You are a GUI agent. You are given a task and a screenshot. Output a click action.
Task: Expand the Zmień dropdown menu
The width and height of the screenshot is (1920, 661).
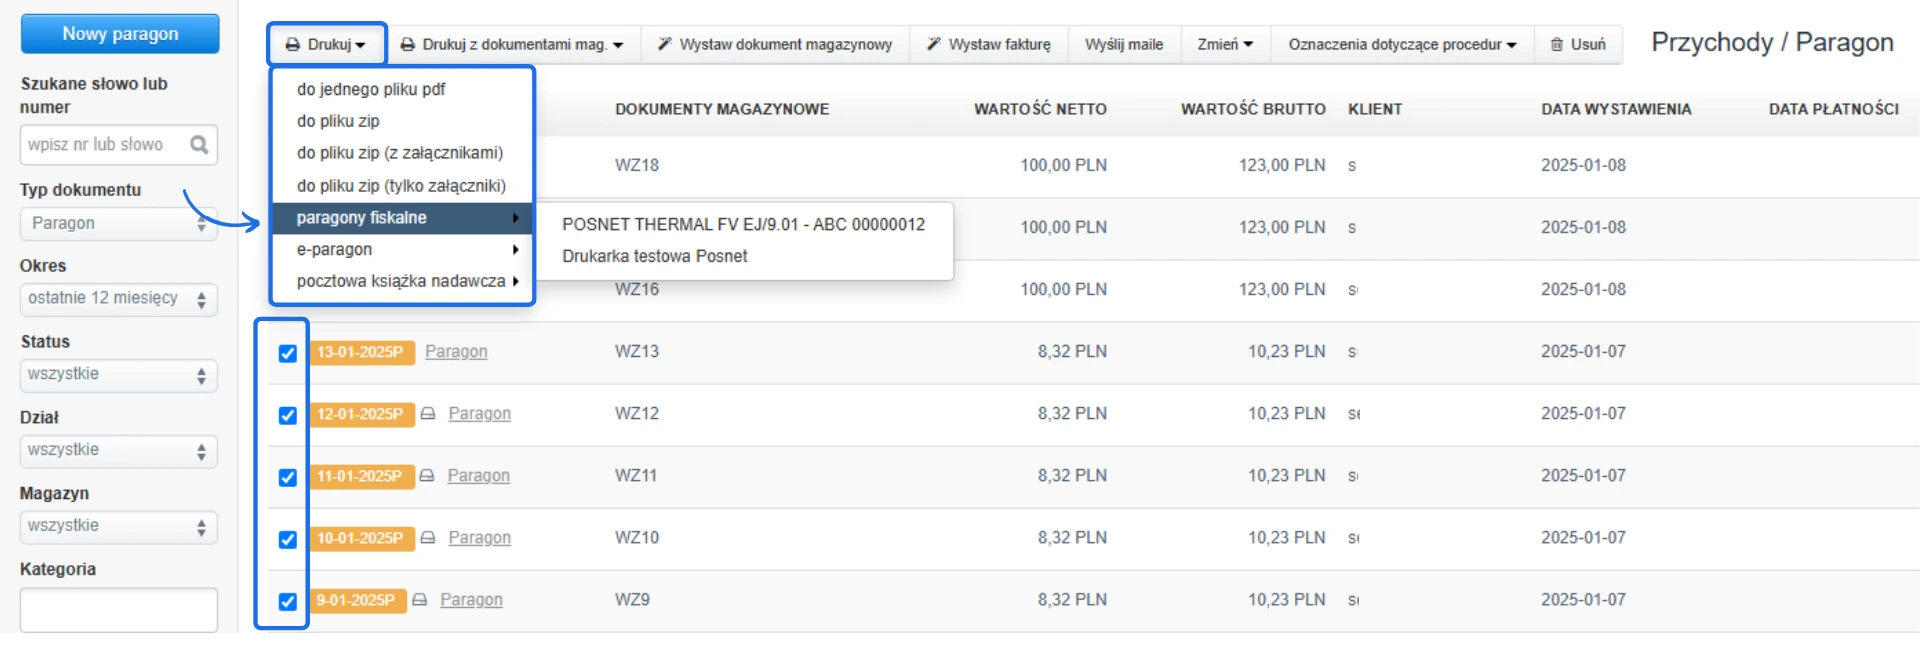click(x=1225, y=44)
